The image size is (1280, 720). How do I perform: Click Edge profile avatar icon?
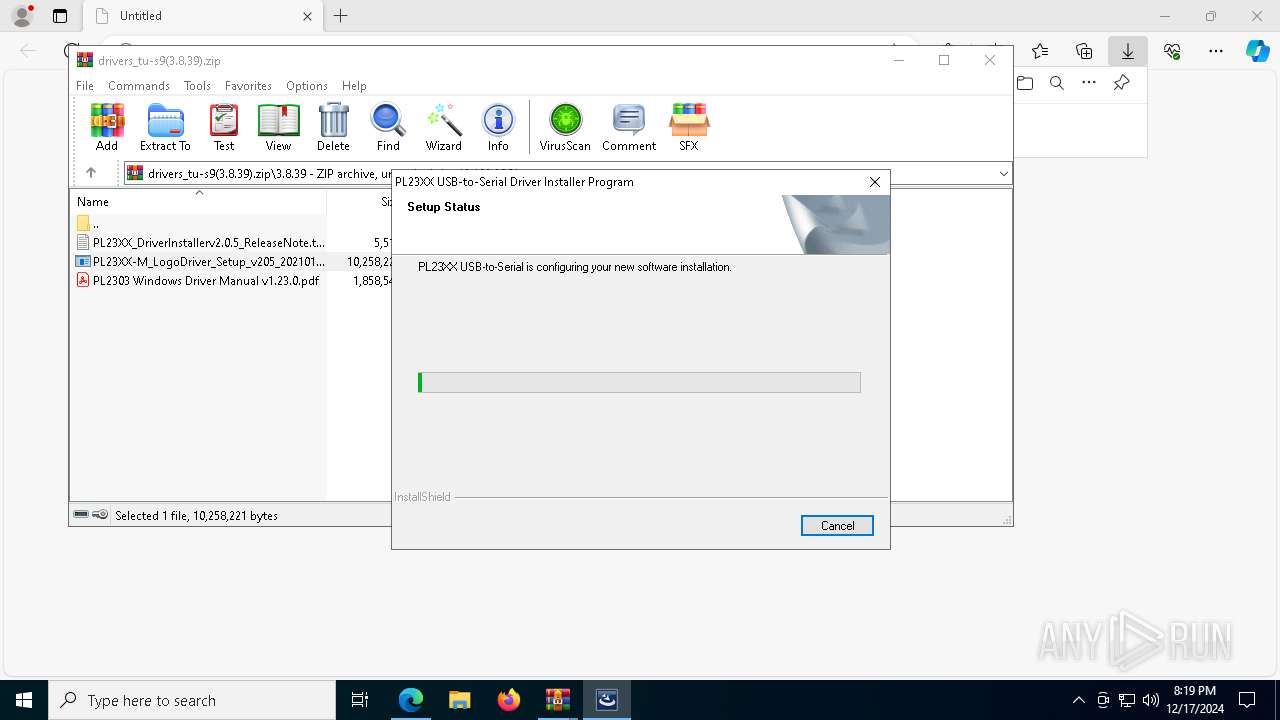pyautogui.click(x=22, y=16)
